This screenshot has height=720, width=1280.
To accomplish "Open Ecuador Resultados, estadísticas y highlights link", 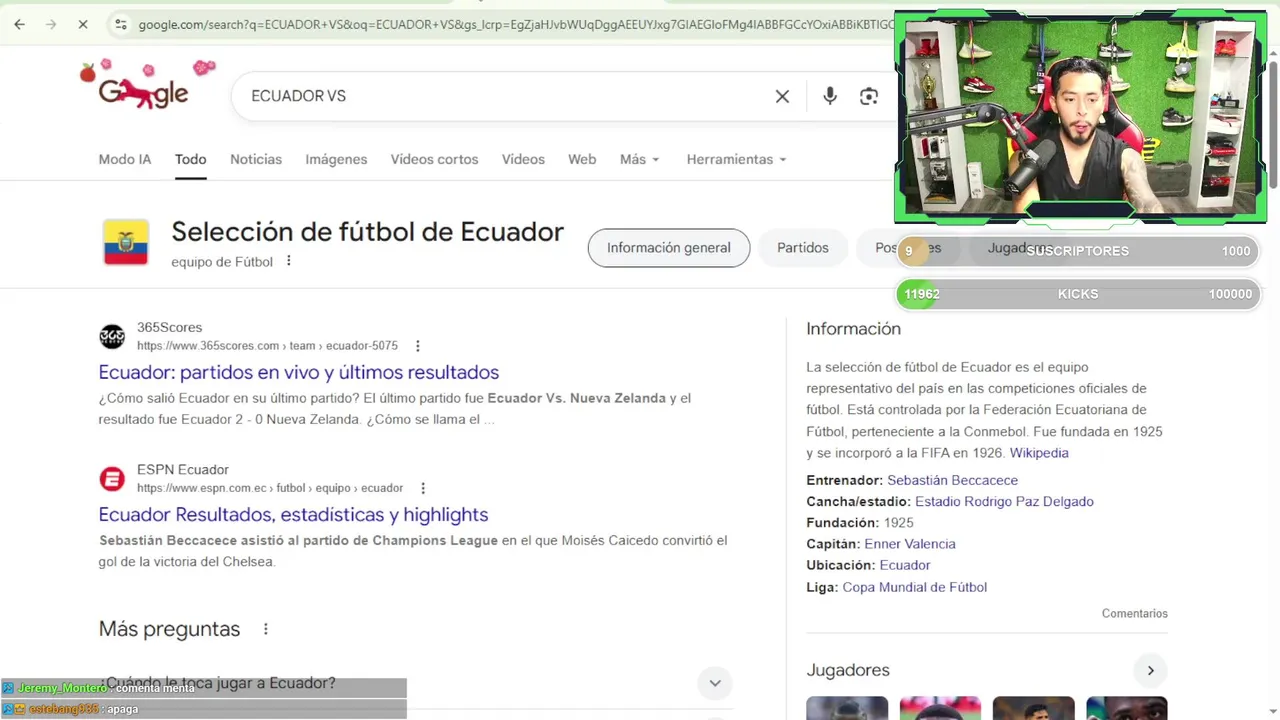I will pos(294,515).
